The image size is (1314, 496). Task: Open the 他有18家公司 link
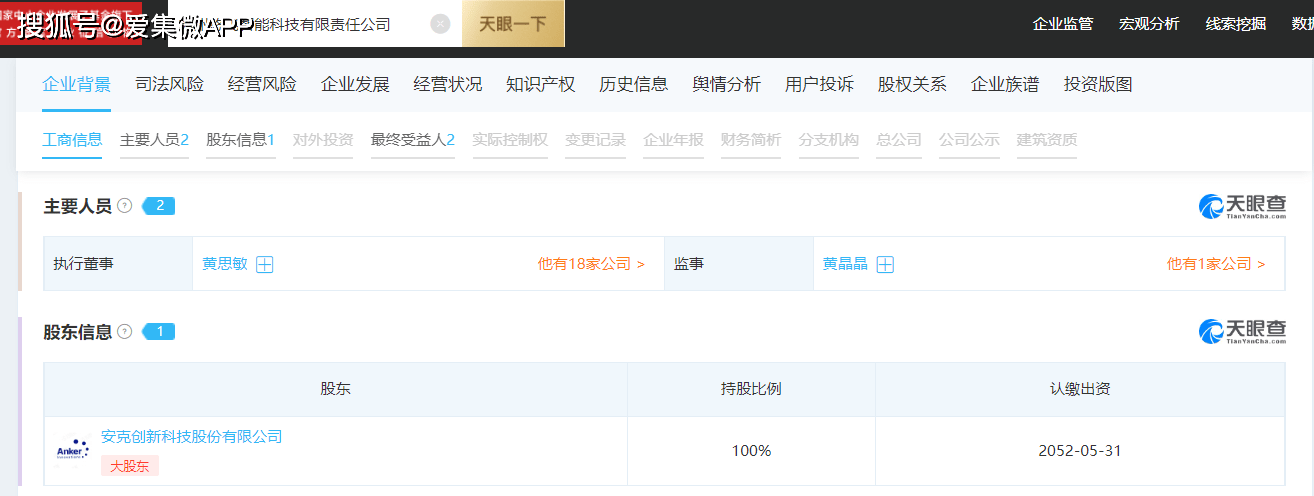(x=591, y=264)
